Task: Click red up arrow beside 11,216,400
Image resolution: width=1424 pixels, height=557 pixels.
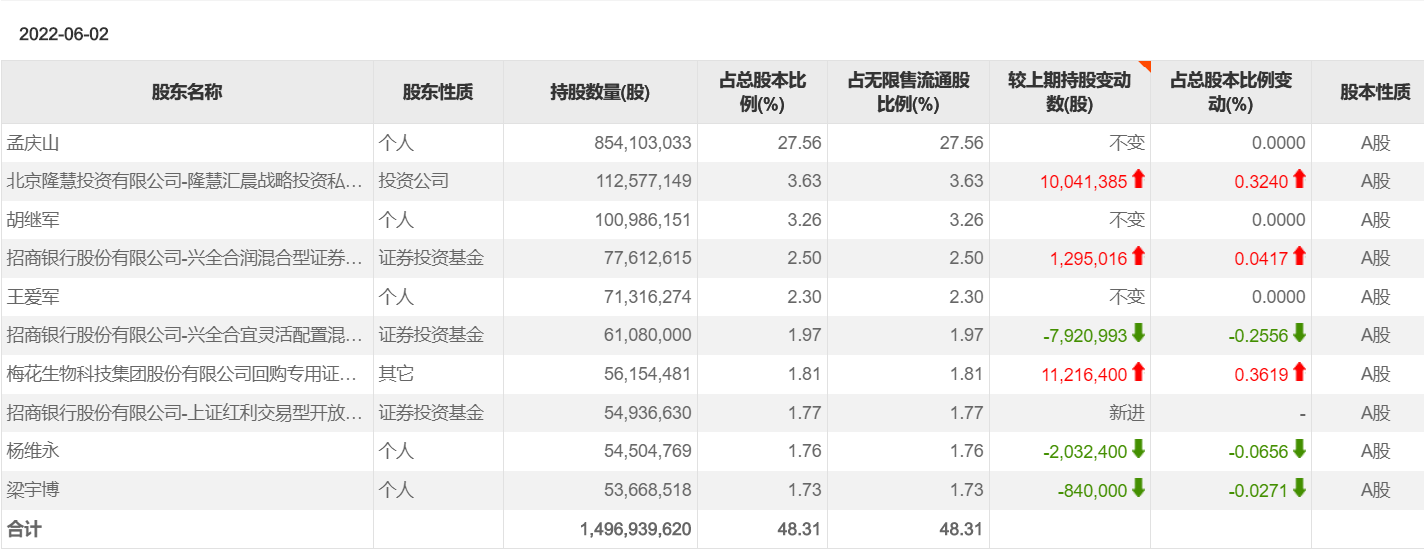Action: point(1138,373)
